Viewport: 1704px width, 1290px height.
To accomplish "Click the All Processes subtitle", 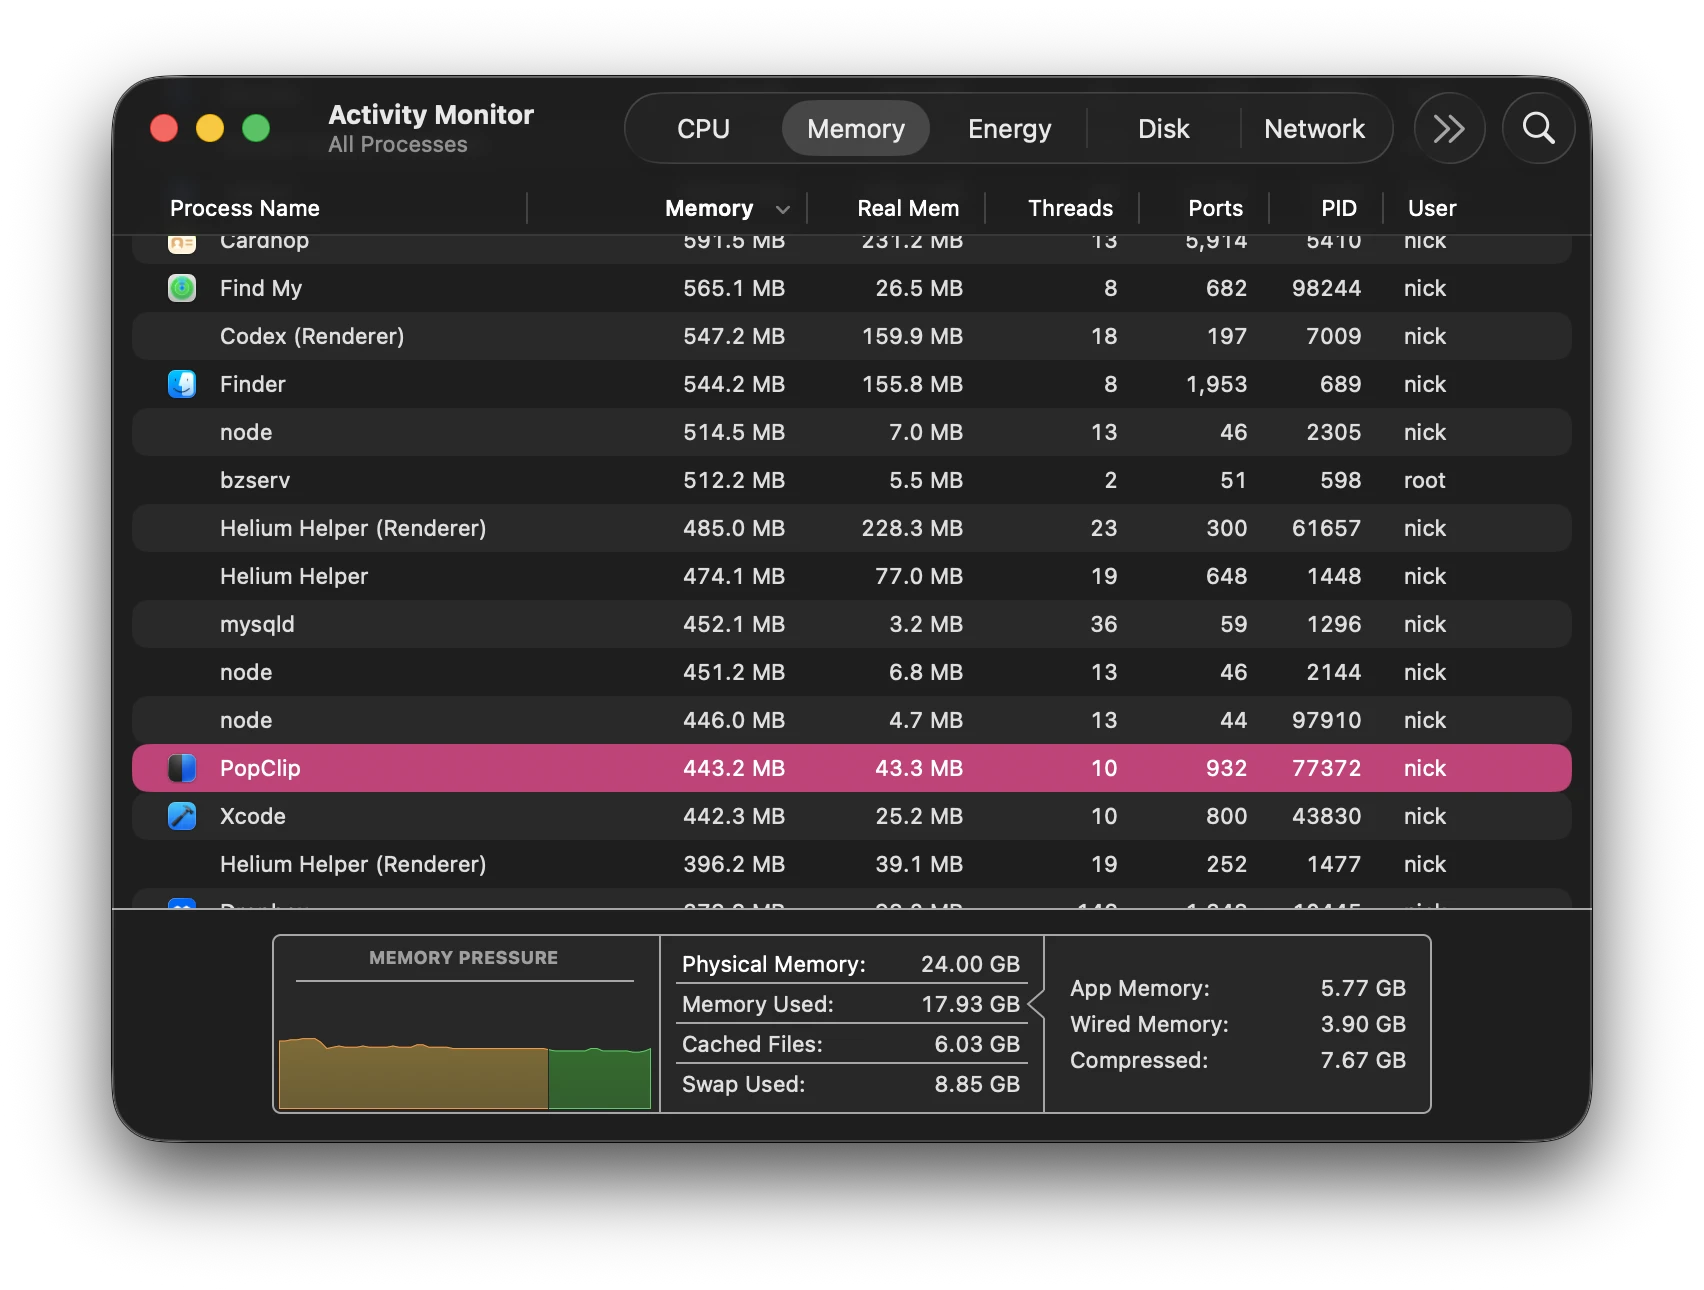I will 398,145.
